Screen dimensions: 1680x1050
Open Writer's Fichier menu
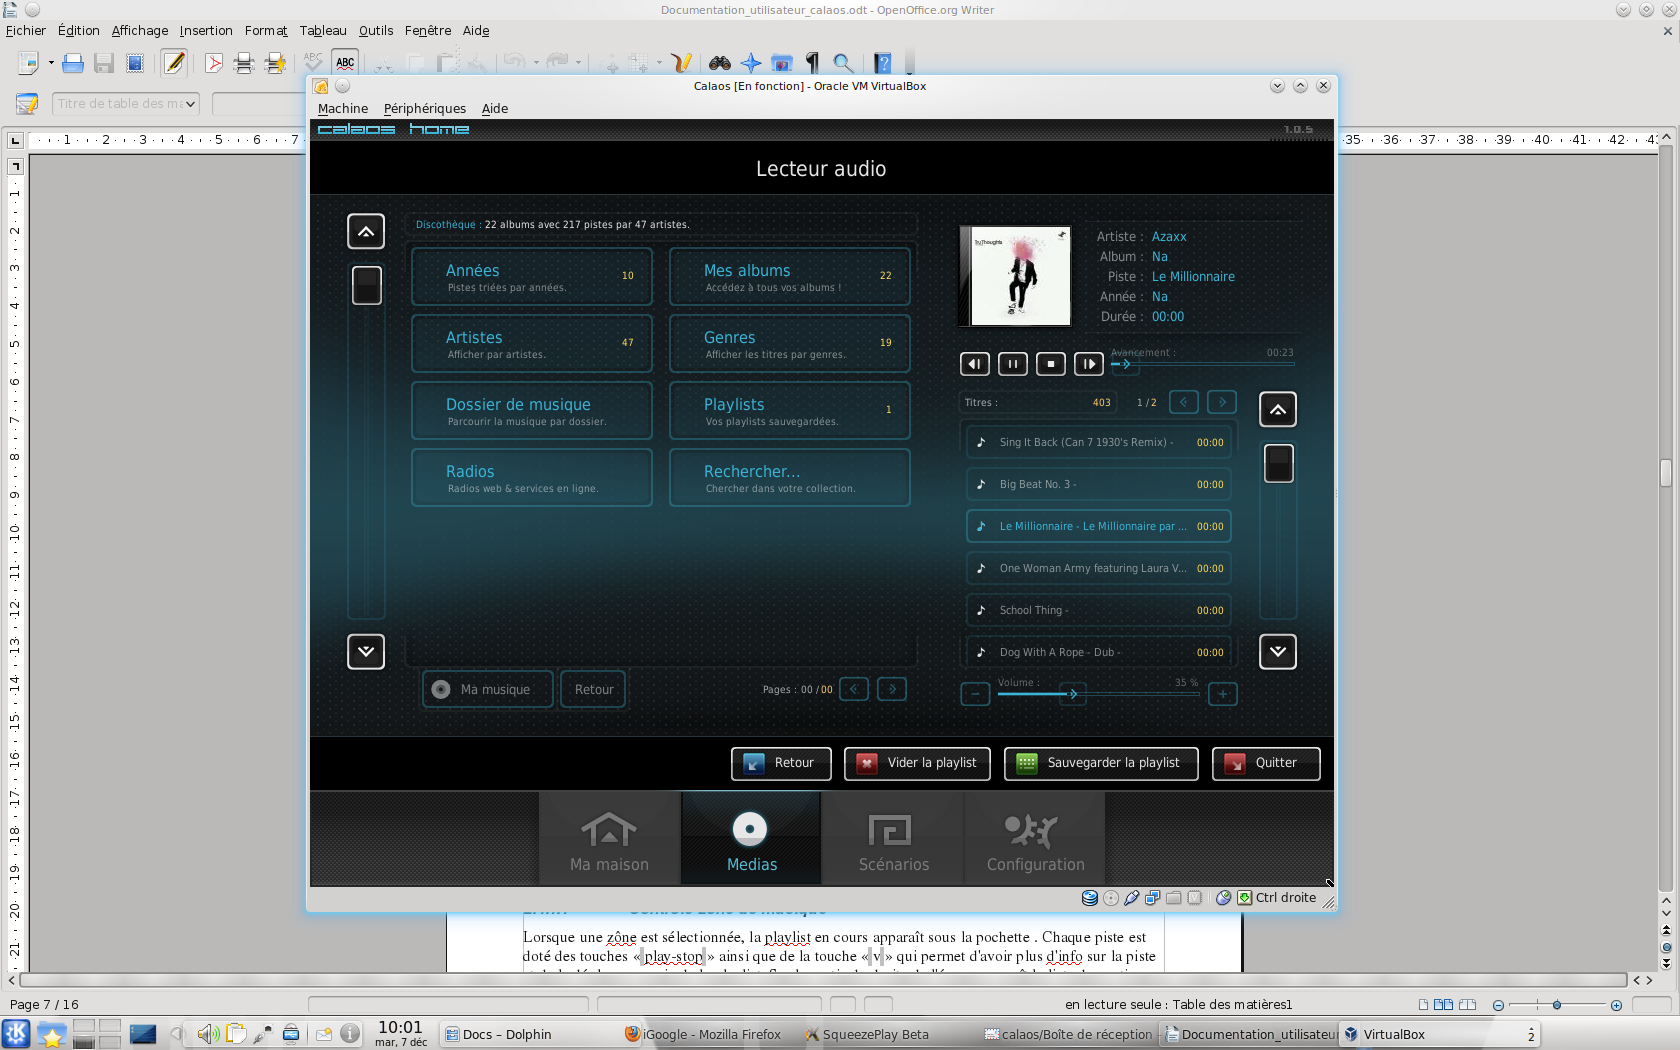click(x=26, y=30)
